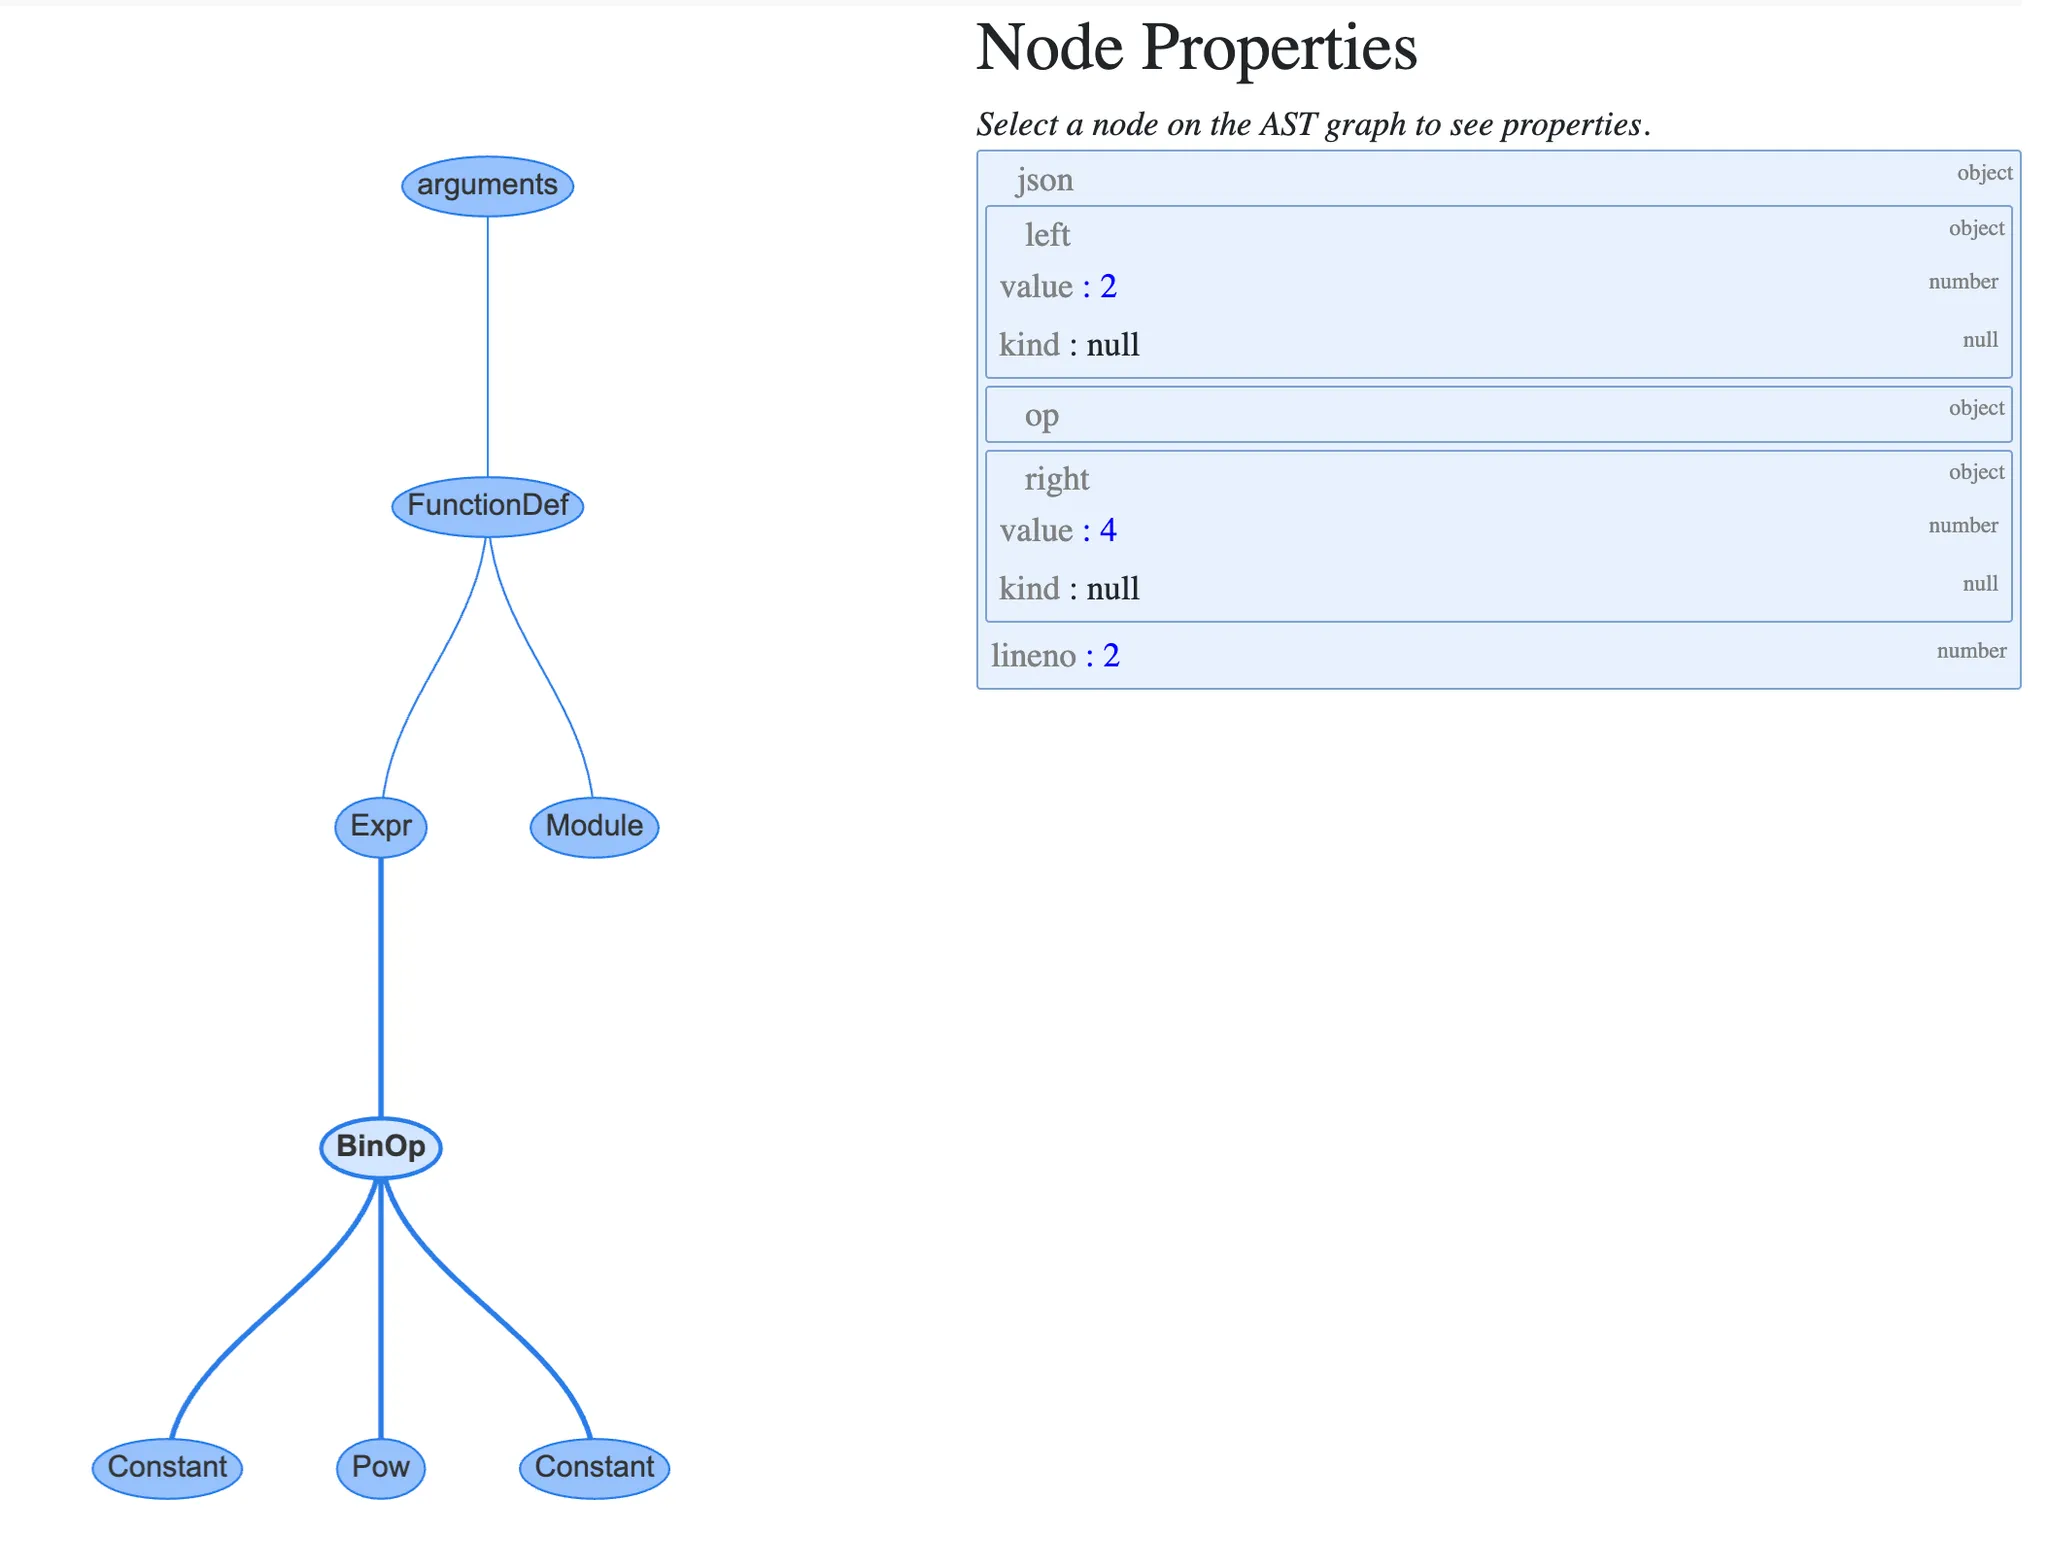Screen dimensions: 2048x1568
Task: Click left value number 2
Action: (1108, 287)
